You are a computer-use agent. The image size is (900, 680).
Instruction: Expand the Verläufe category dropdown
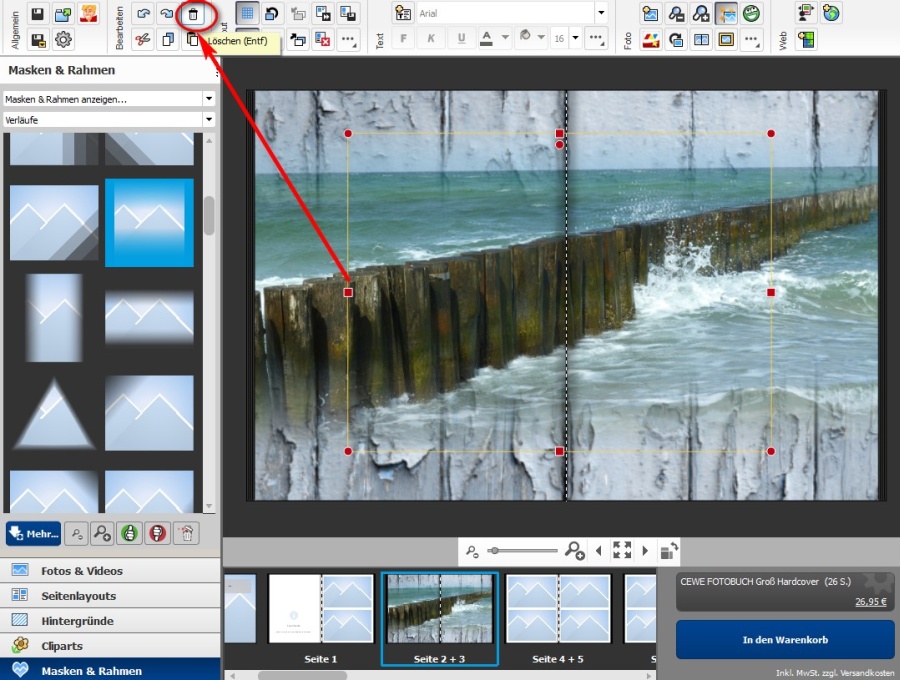coord(109,120)
